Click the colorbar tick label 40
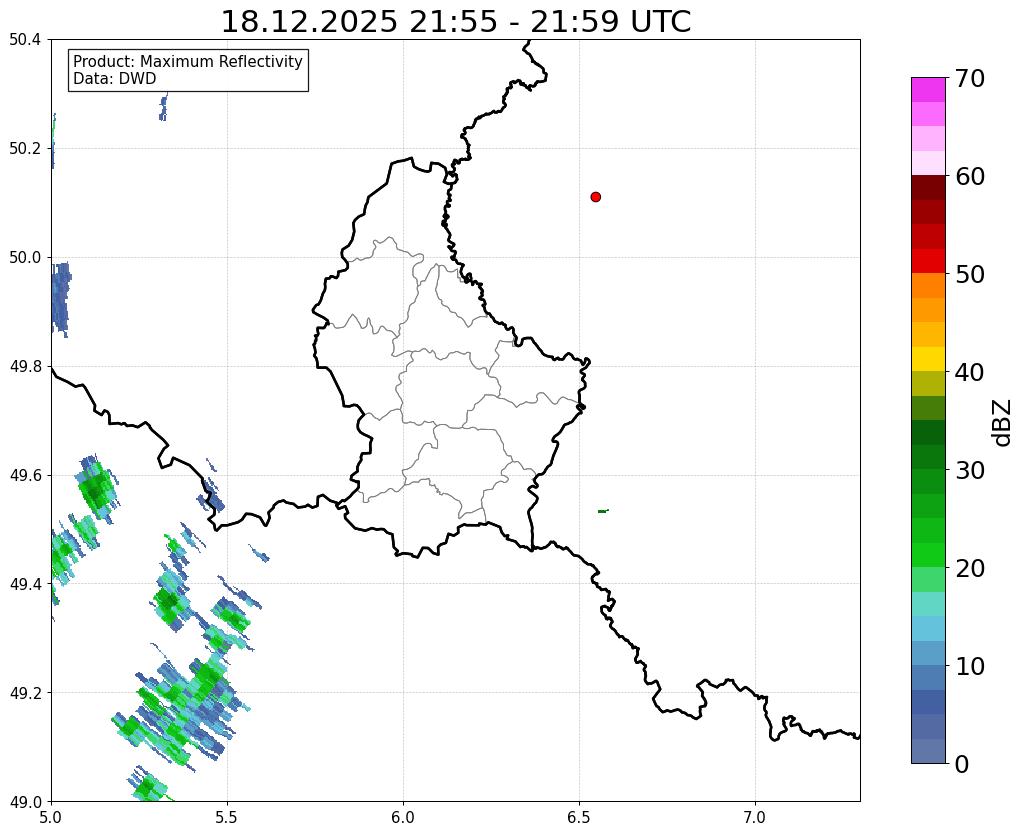 coord(970,372)
